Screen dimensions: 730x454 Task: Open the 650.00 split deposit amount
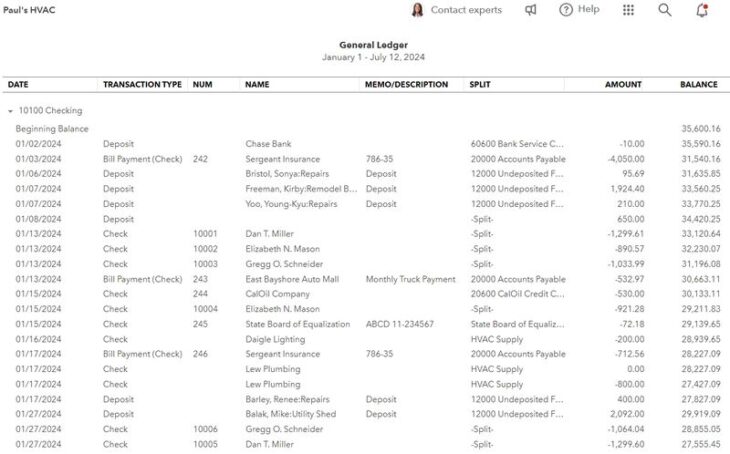[x=631, y=219]
